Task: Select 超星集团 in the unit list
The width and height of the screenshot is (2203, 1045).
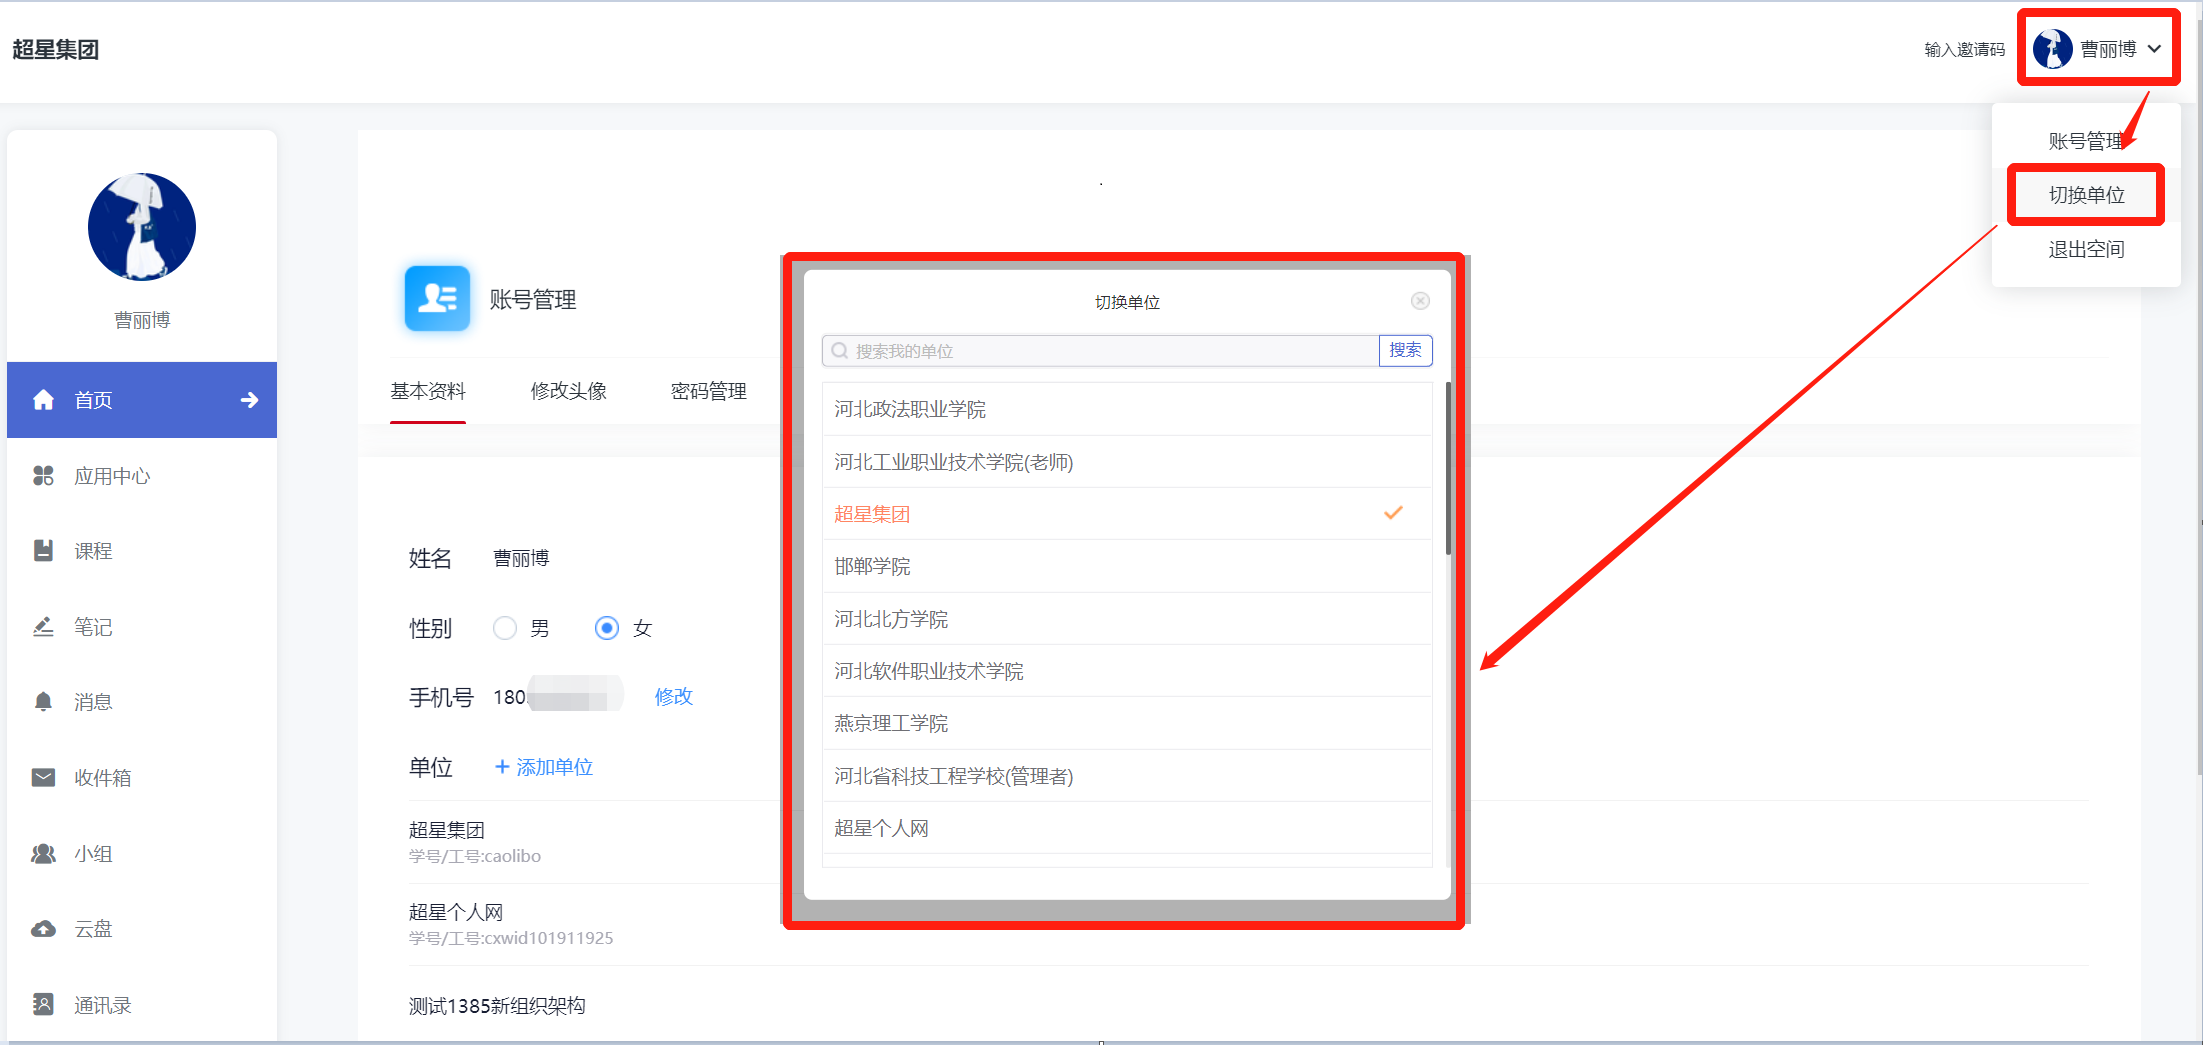Action: point(1127,514)
